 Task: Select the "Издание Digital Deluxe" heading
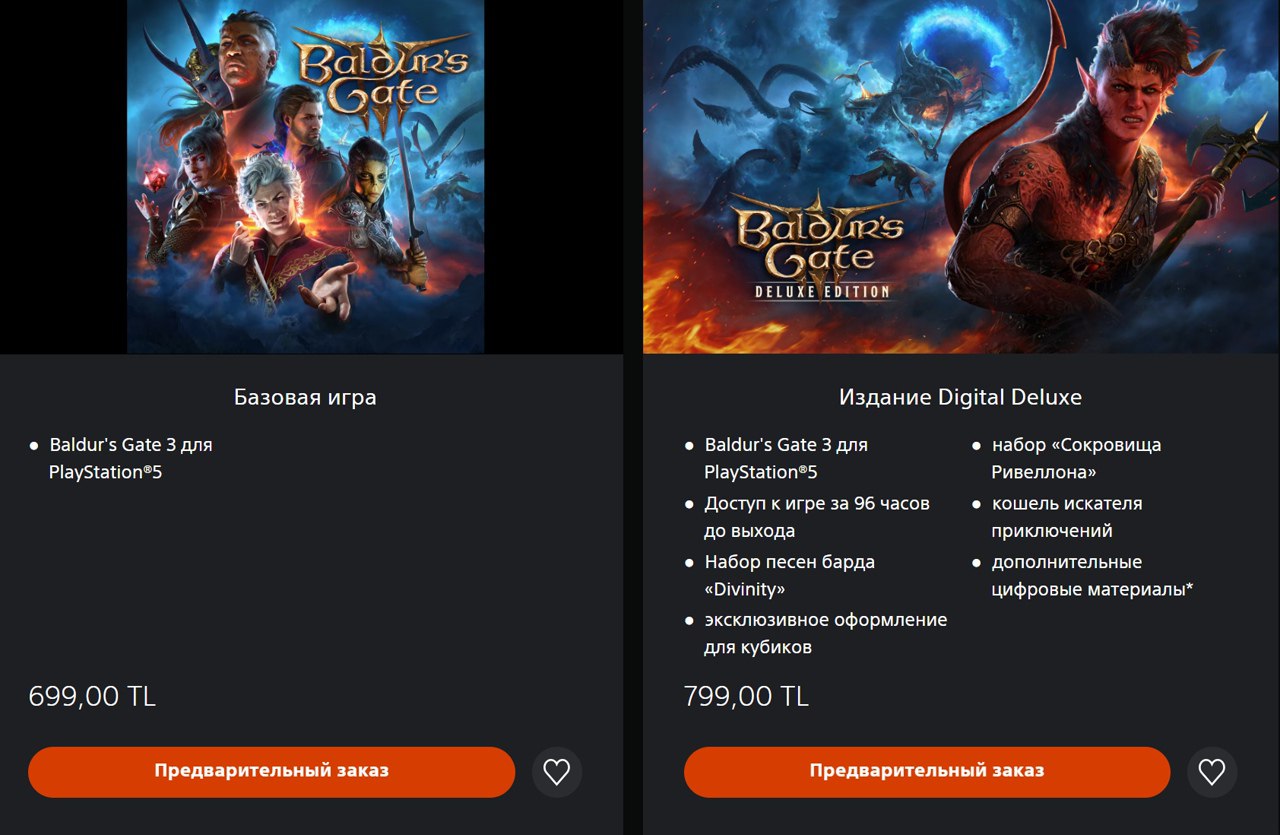[x=960, y=397]
